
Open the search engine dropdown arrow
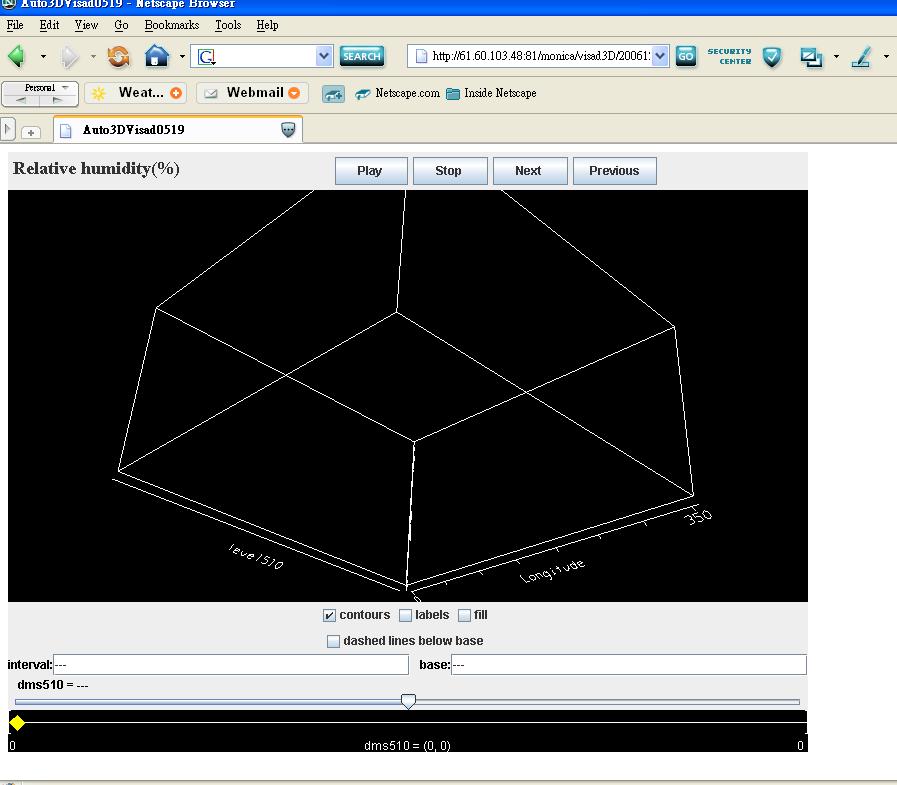[324, 56]
